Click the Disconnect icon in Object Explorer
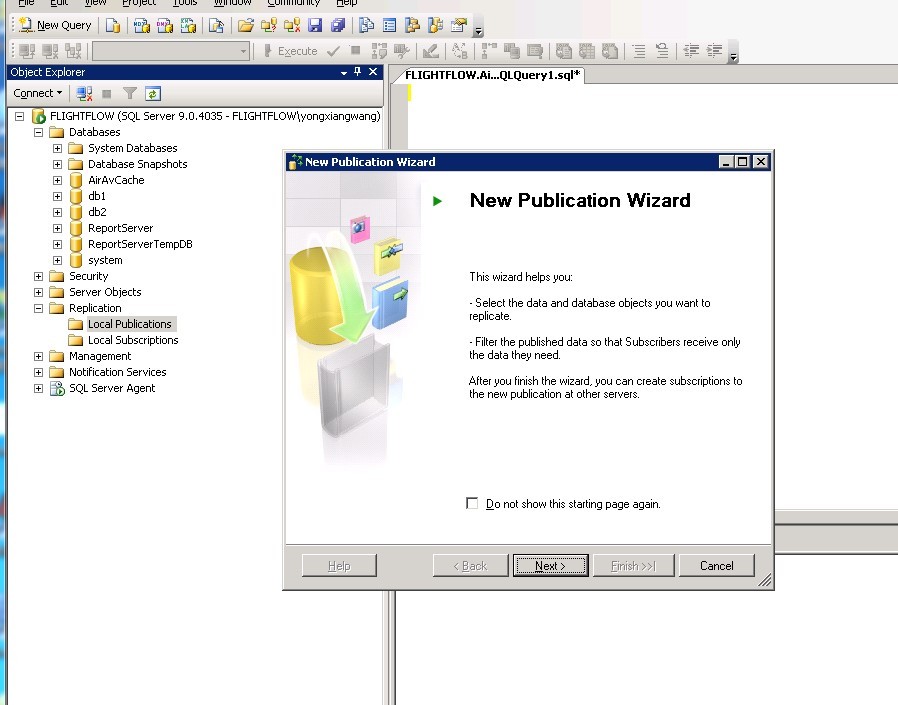Image resolution: width=898 pixels, height=705 pixels. click(x=83, y=93)
